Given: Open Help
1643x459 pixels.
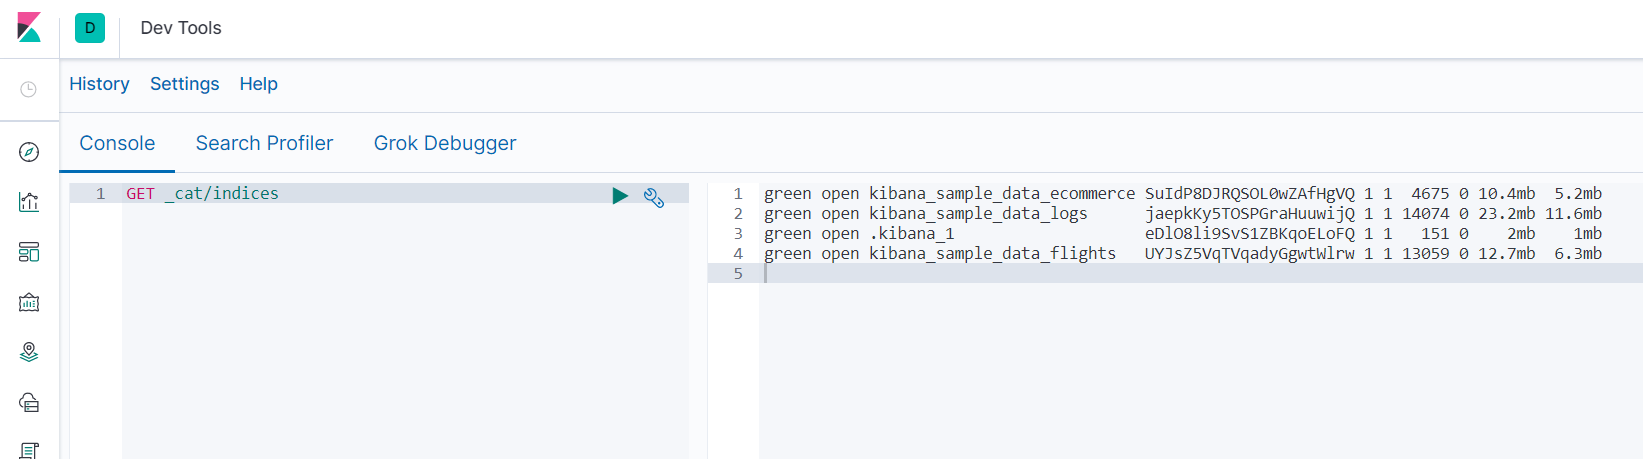Looking at the screenshot, I should click(258, 84).
